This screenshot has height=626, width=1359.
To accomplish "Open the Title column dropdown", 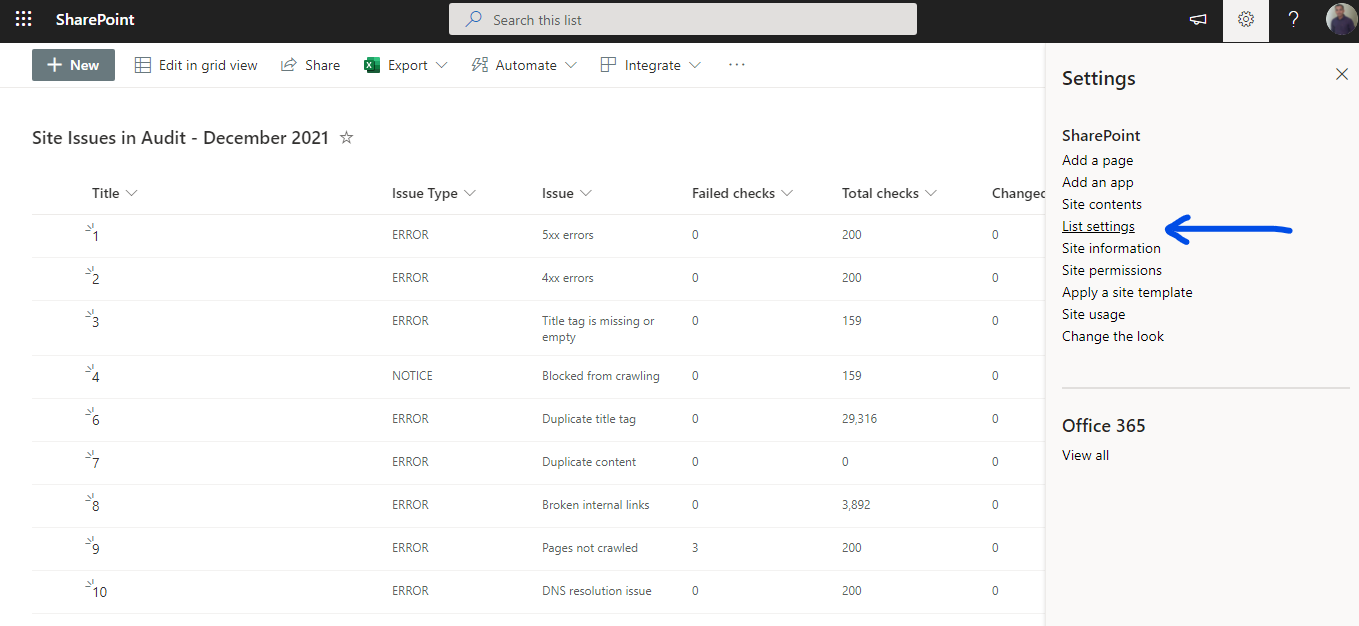I will point(135,192).
